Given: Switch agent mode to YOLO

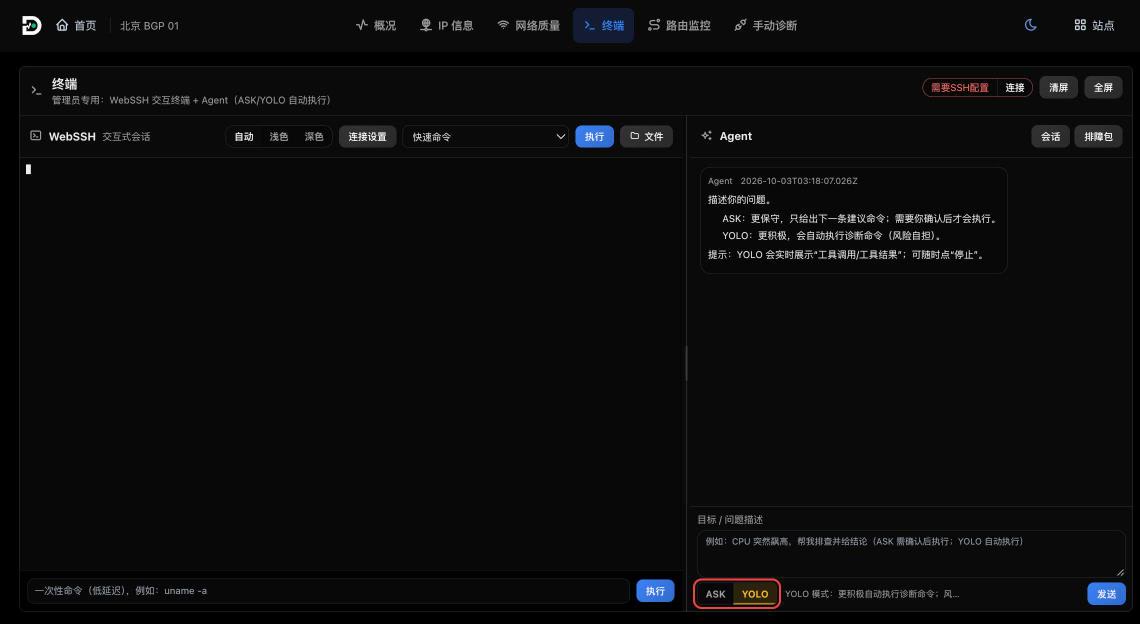Looking at the screenshot, I should click(755, 594).
